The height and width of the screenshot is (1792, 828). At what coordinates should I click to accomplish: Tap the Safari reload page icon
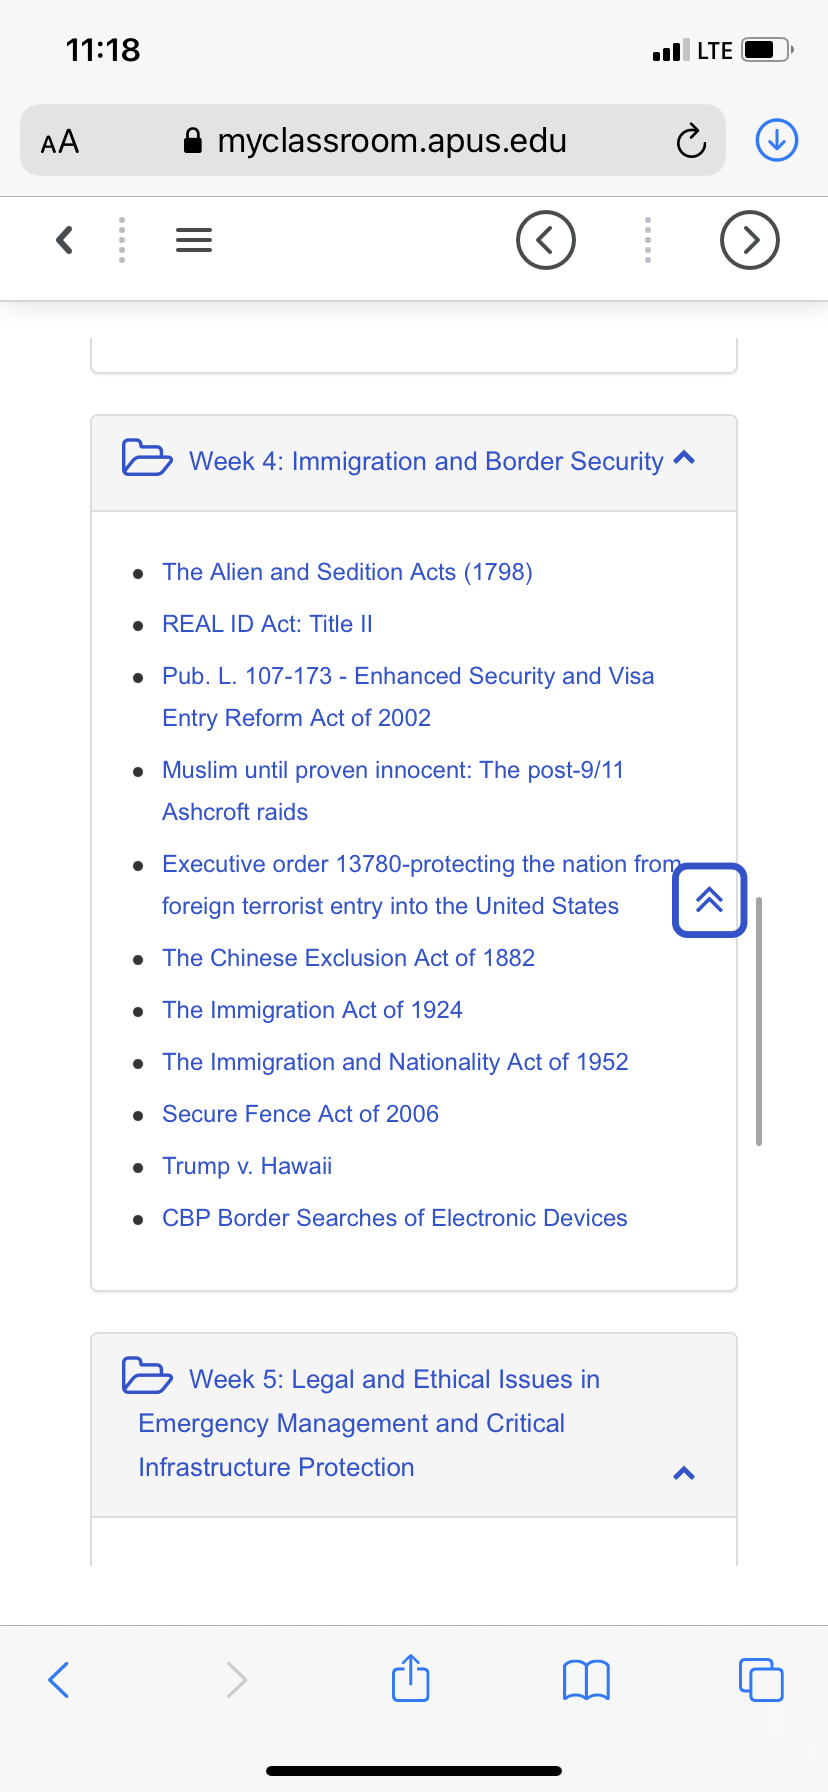691,141
